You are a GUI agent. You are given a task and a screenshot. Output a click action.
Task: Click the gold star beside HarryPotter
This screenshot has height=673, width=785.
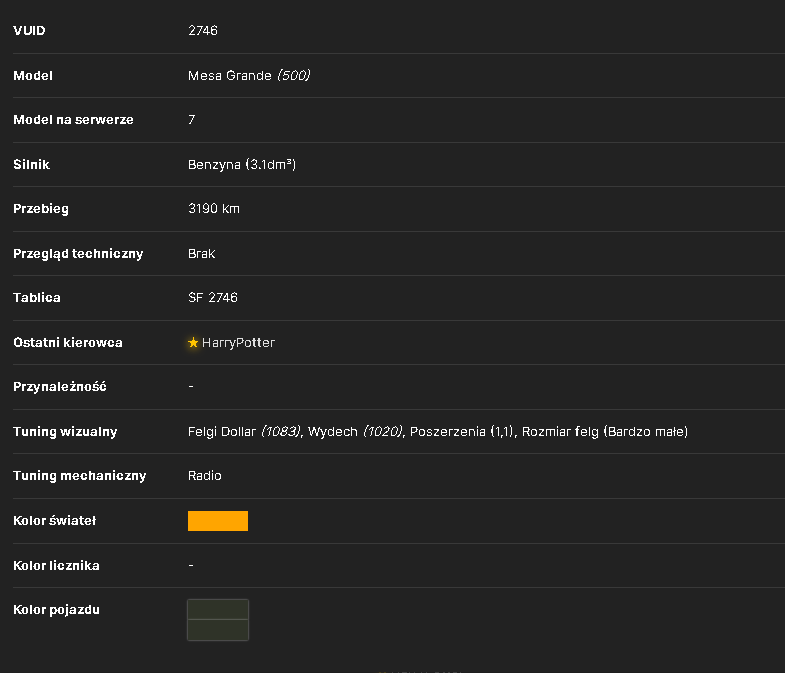pyautogui.click(x=193, y=343)
